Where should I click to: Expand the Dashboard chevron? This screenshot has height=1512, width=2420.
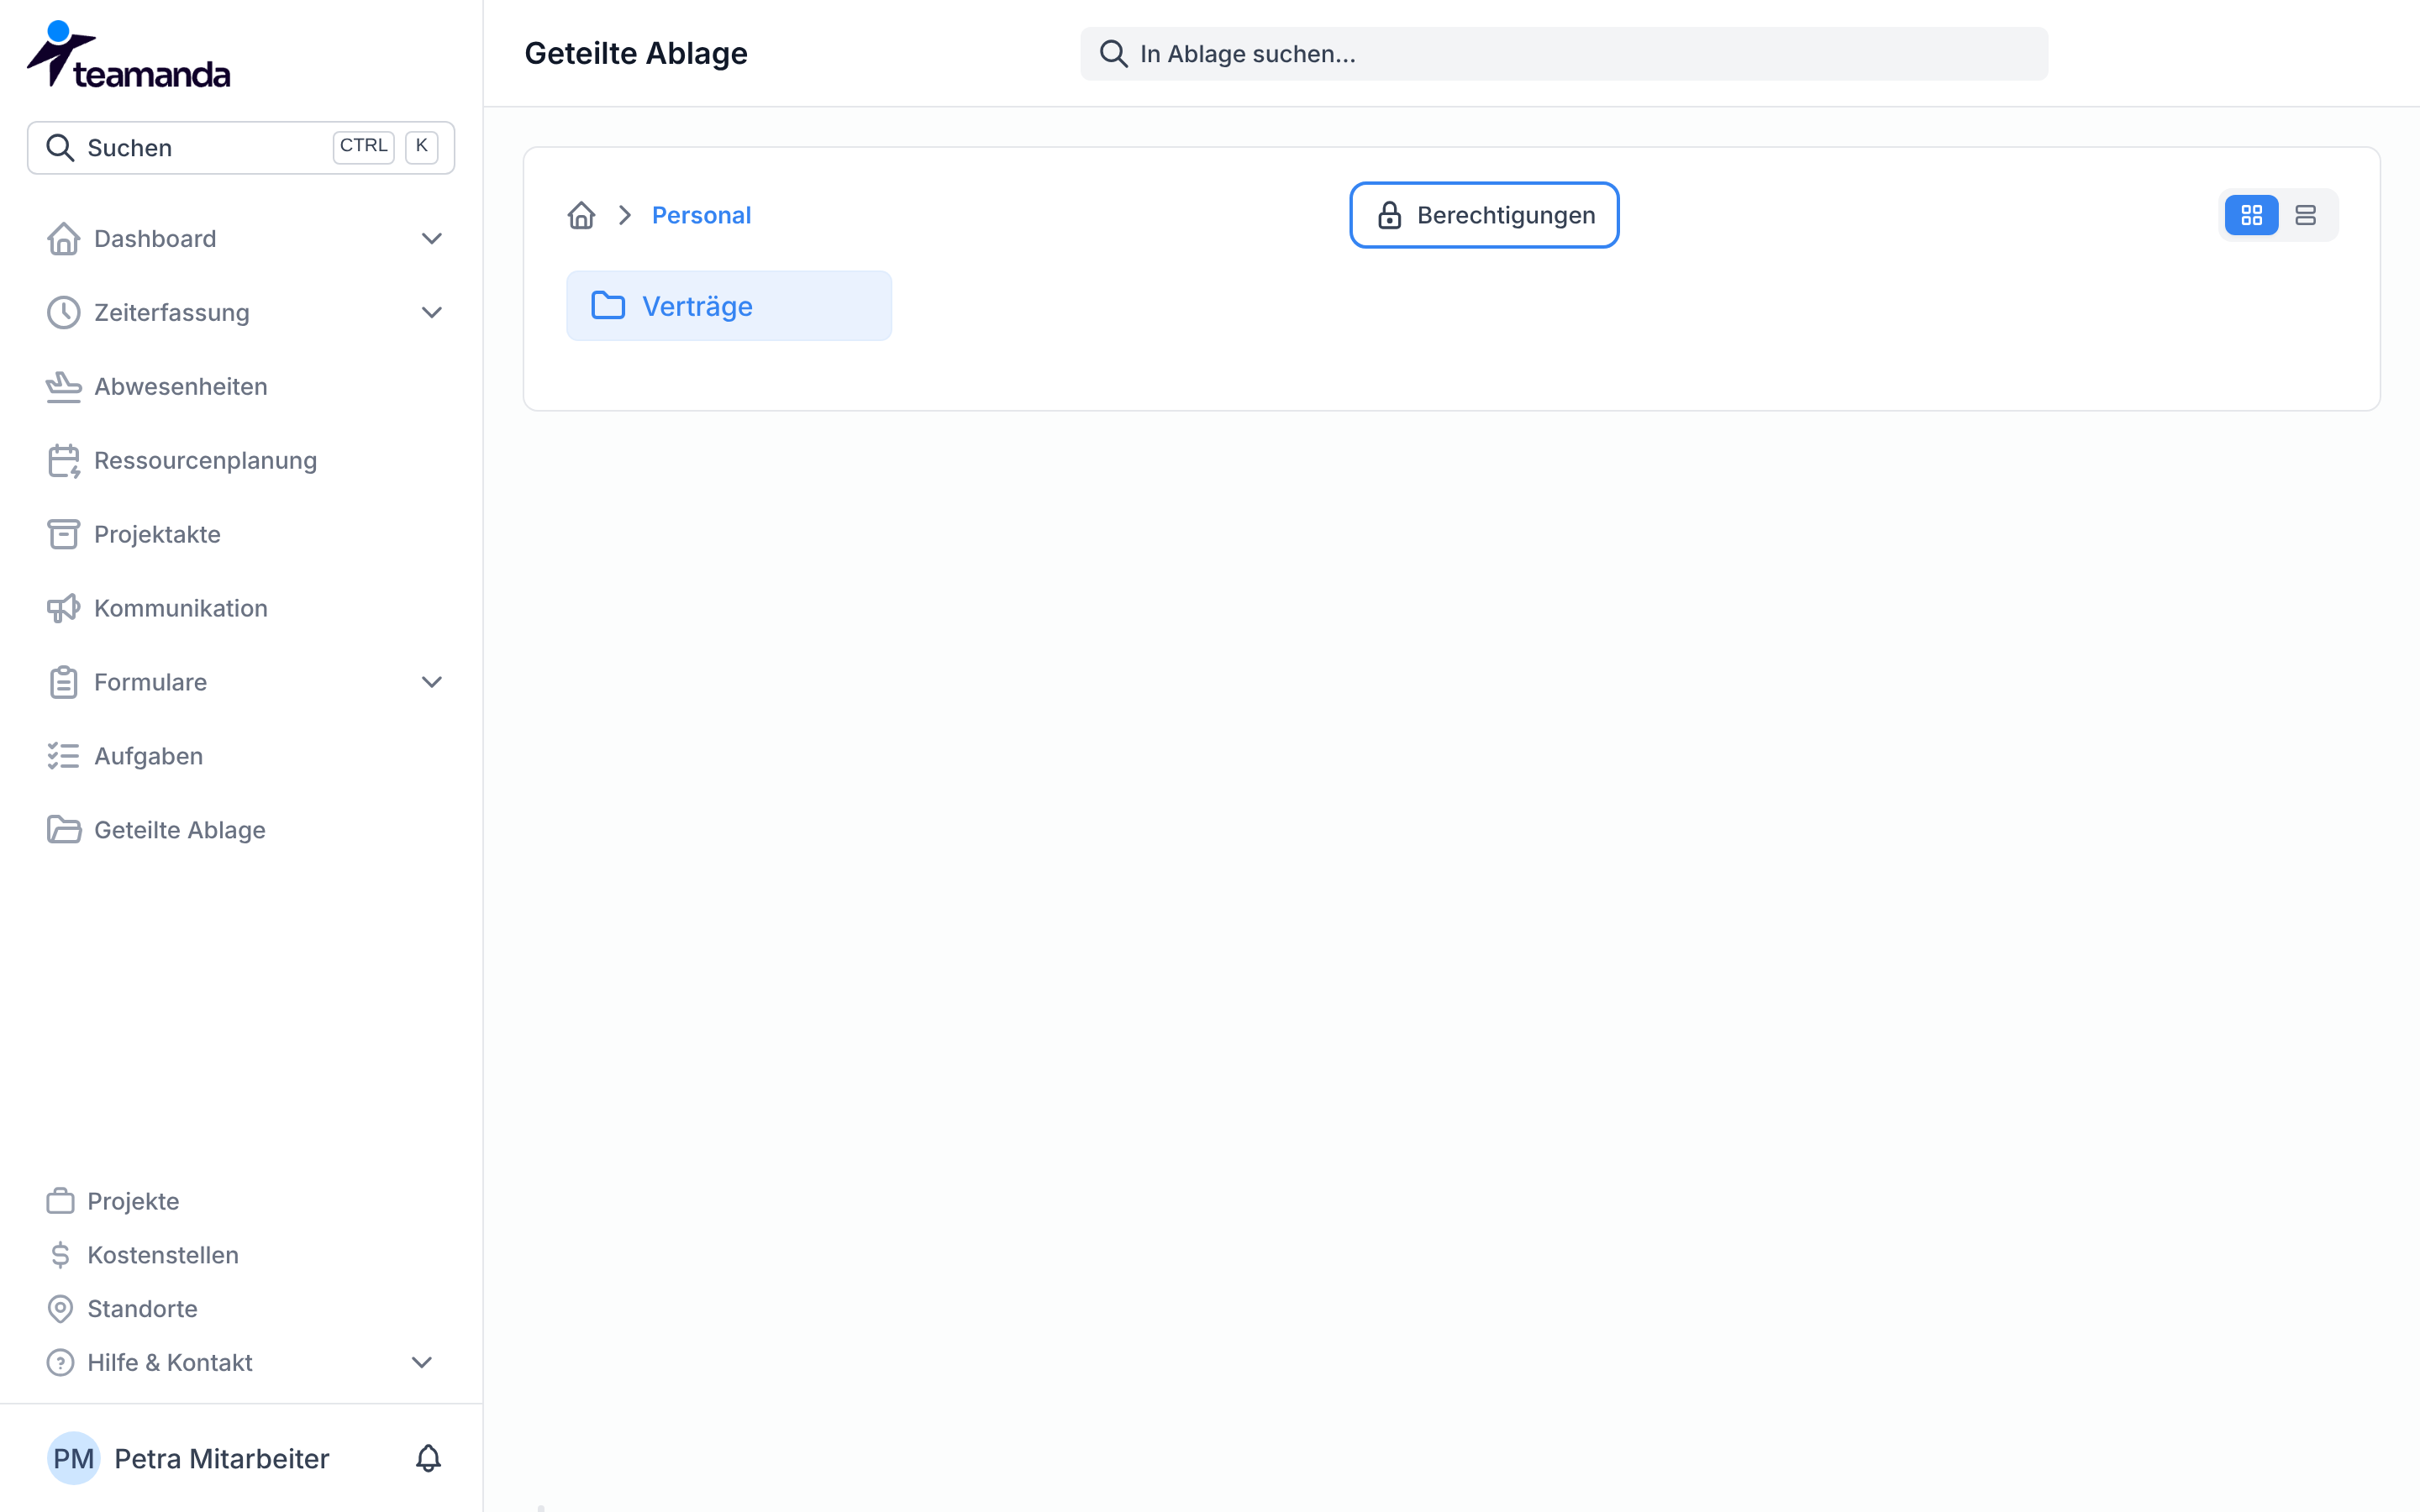[x=431, y=239]
